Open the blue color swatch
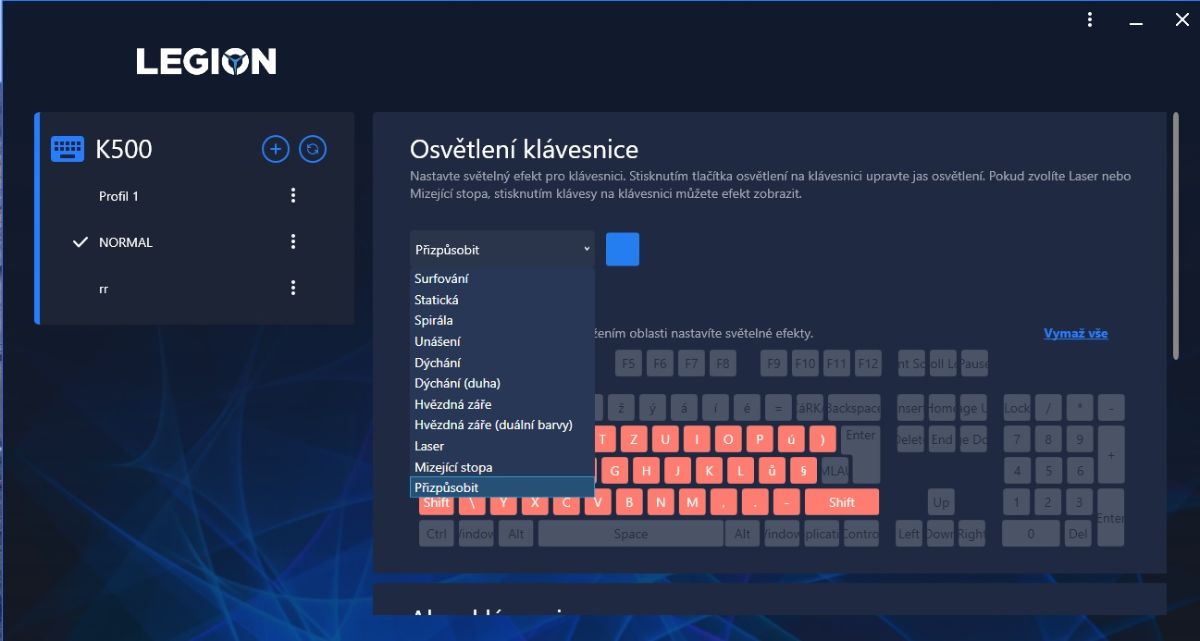 coord(622,249)
